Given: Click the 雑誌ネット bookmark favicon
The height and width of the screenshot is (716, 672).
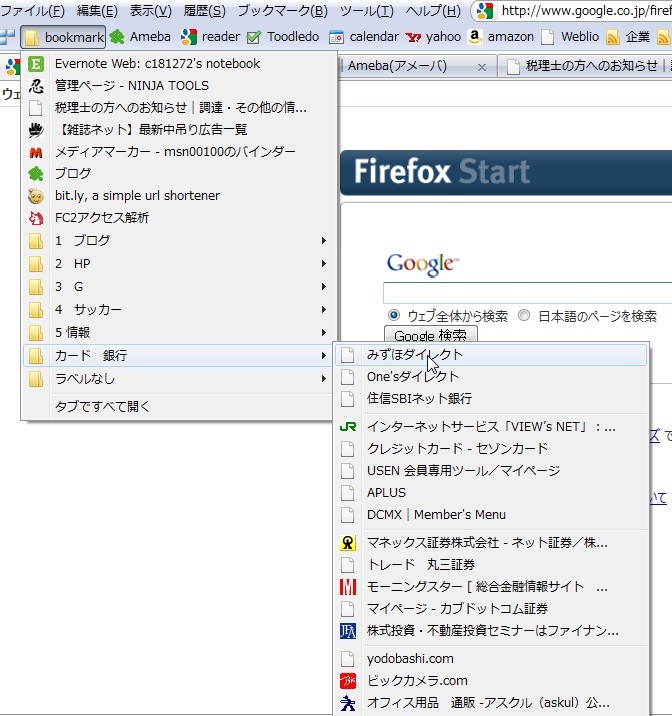Looking at the screenshot, I should coord(36,130).
